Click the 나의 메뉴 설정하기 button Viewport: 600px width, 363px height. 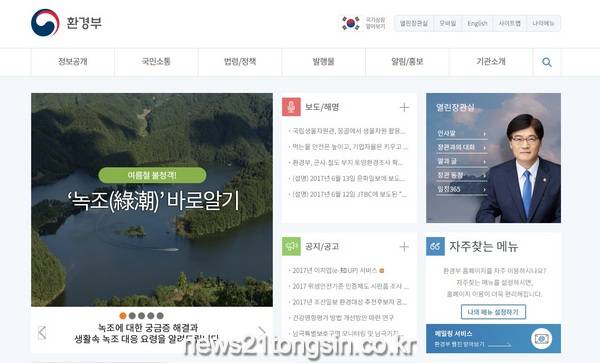(493, 312)
